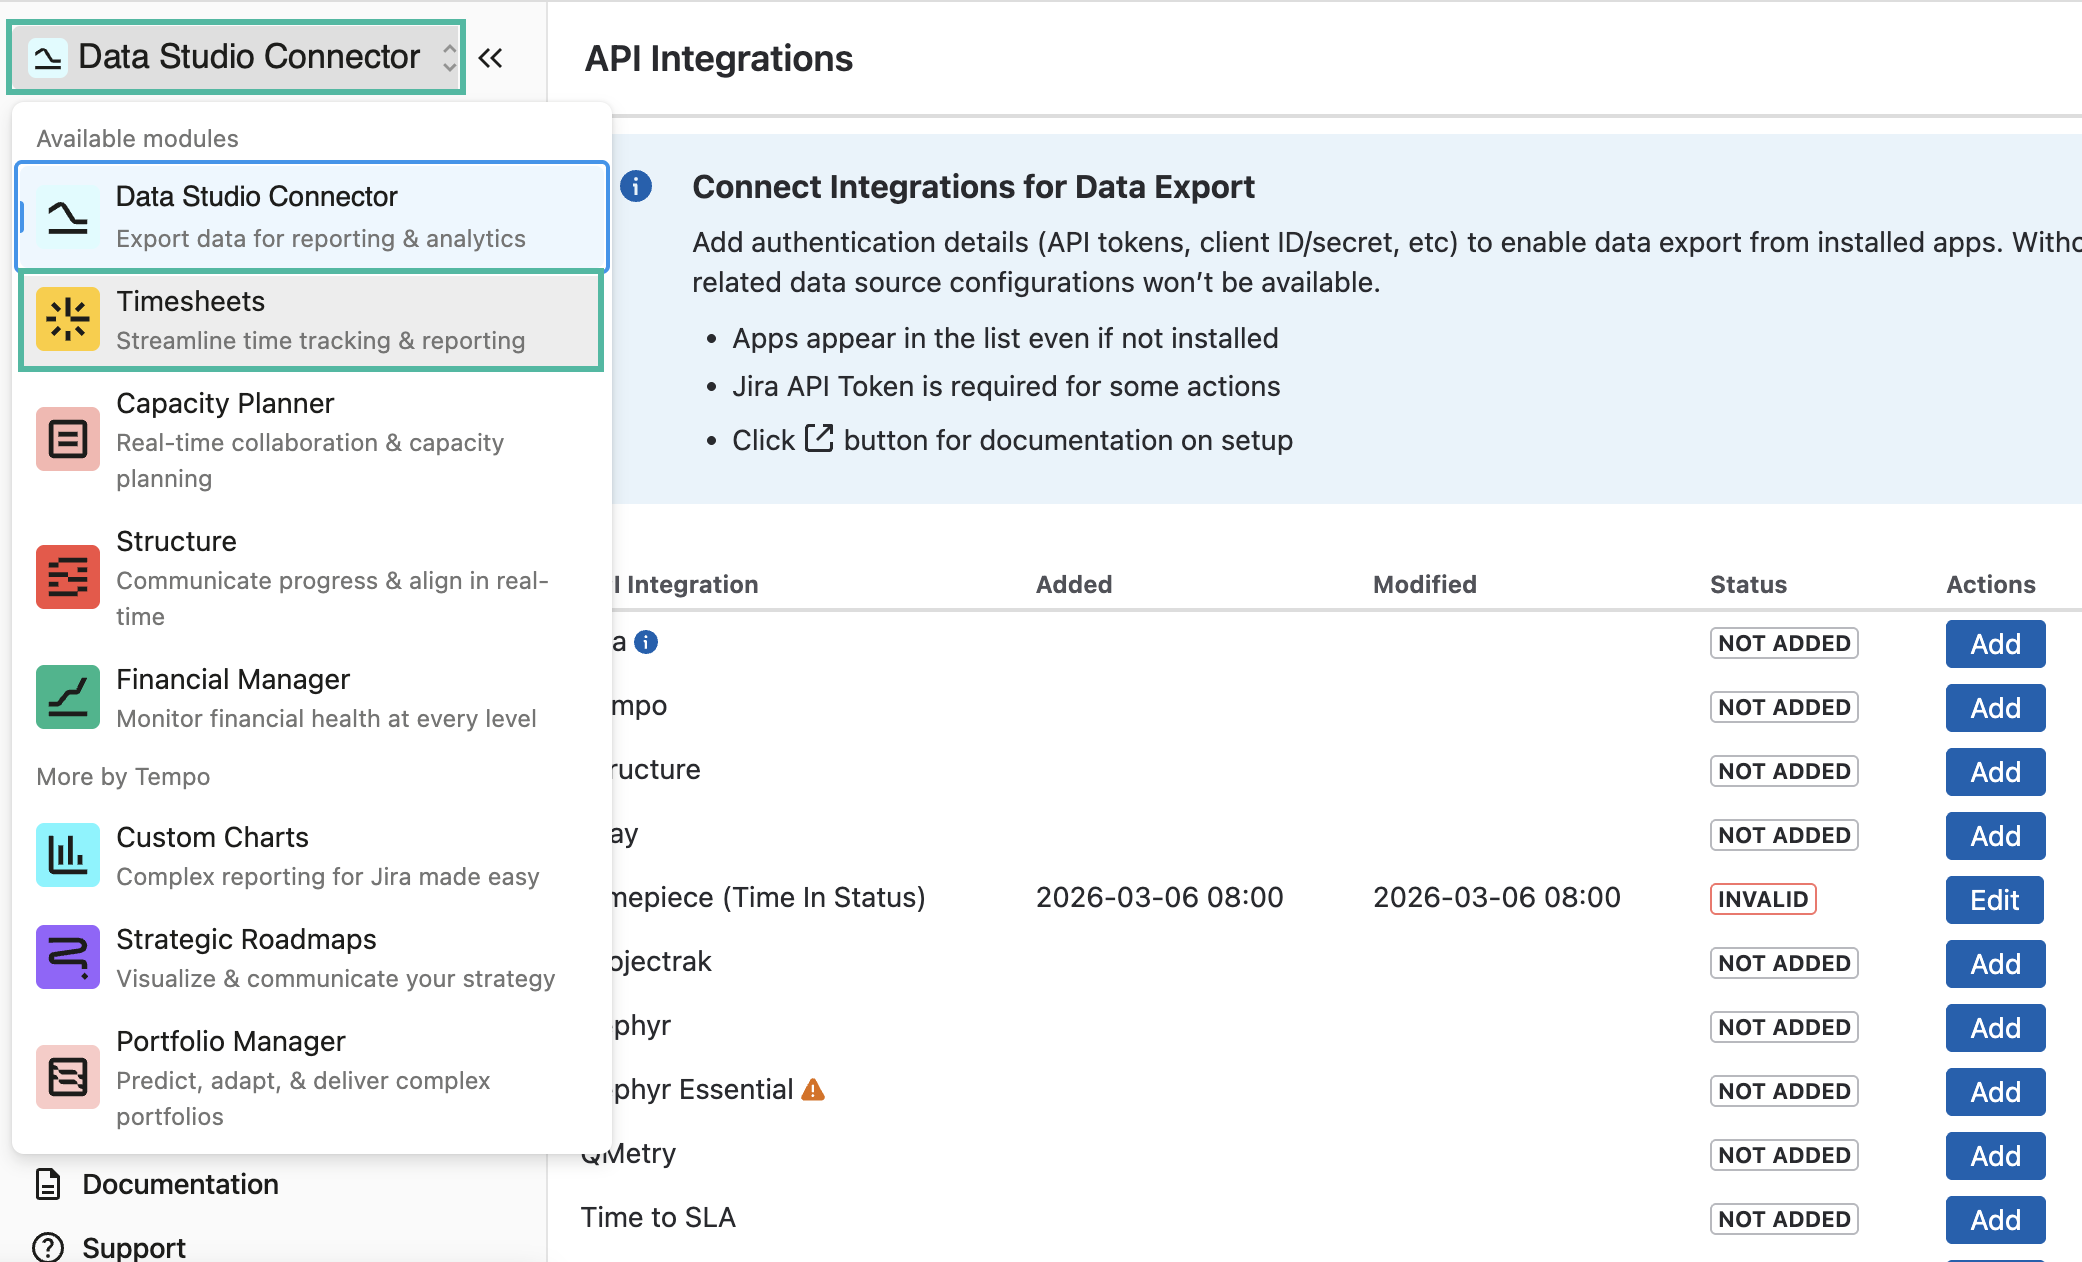Click the red Structure icon

click(x=68, y=577)
